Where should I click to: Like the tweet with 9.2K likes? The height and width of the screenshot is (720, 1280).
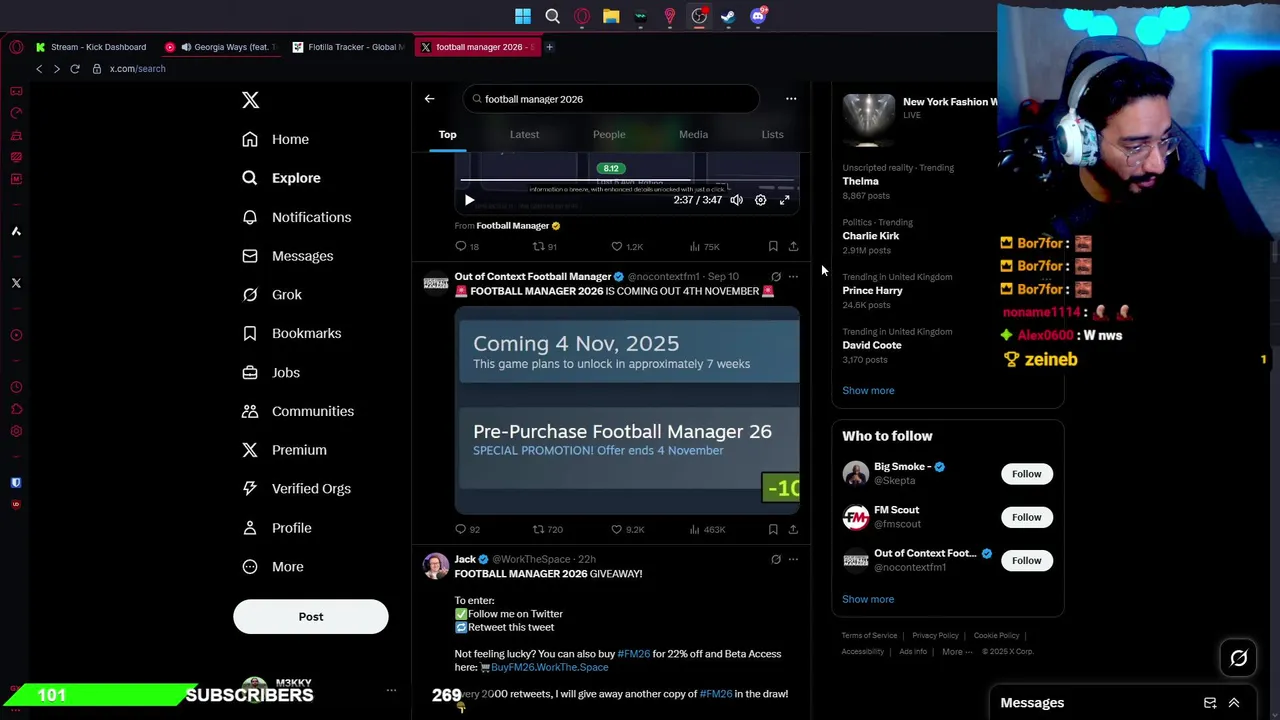(627, 529)
